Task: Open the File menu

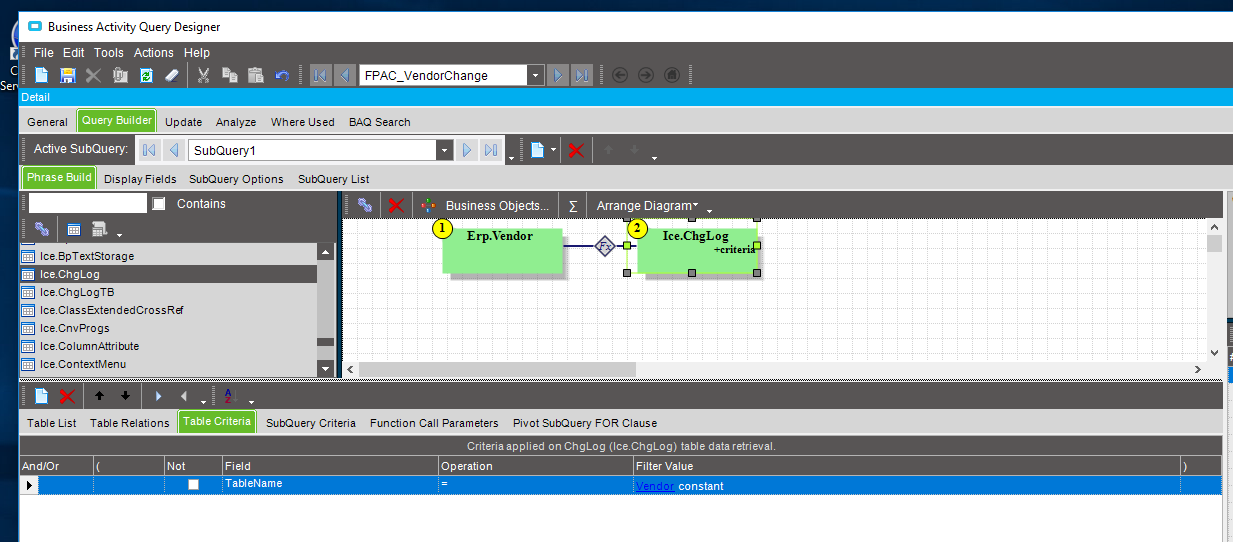Action: (44, 52)
